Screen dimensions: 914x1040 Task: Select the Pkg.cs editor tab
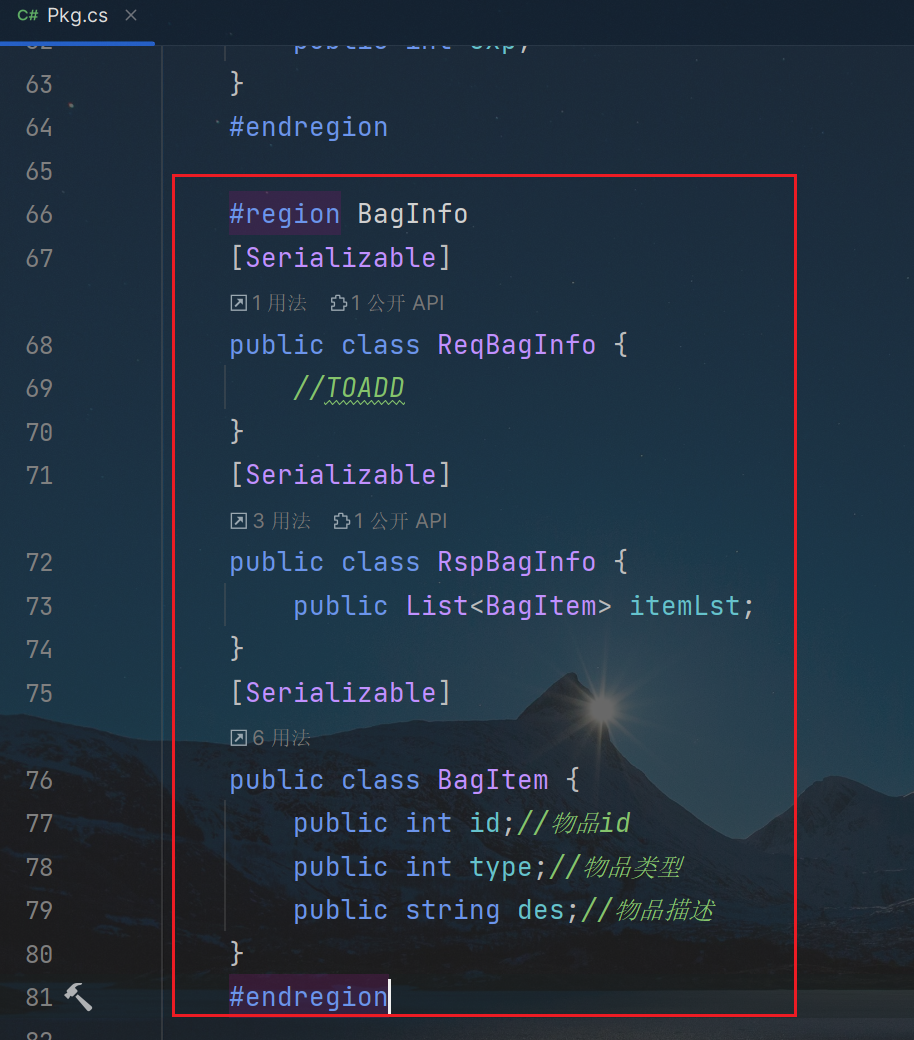pyautogui.click(x=78, y=16)
